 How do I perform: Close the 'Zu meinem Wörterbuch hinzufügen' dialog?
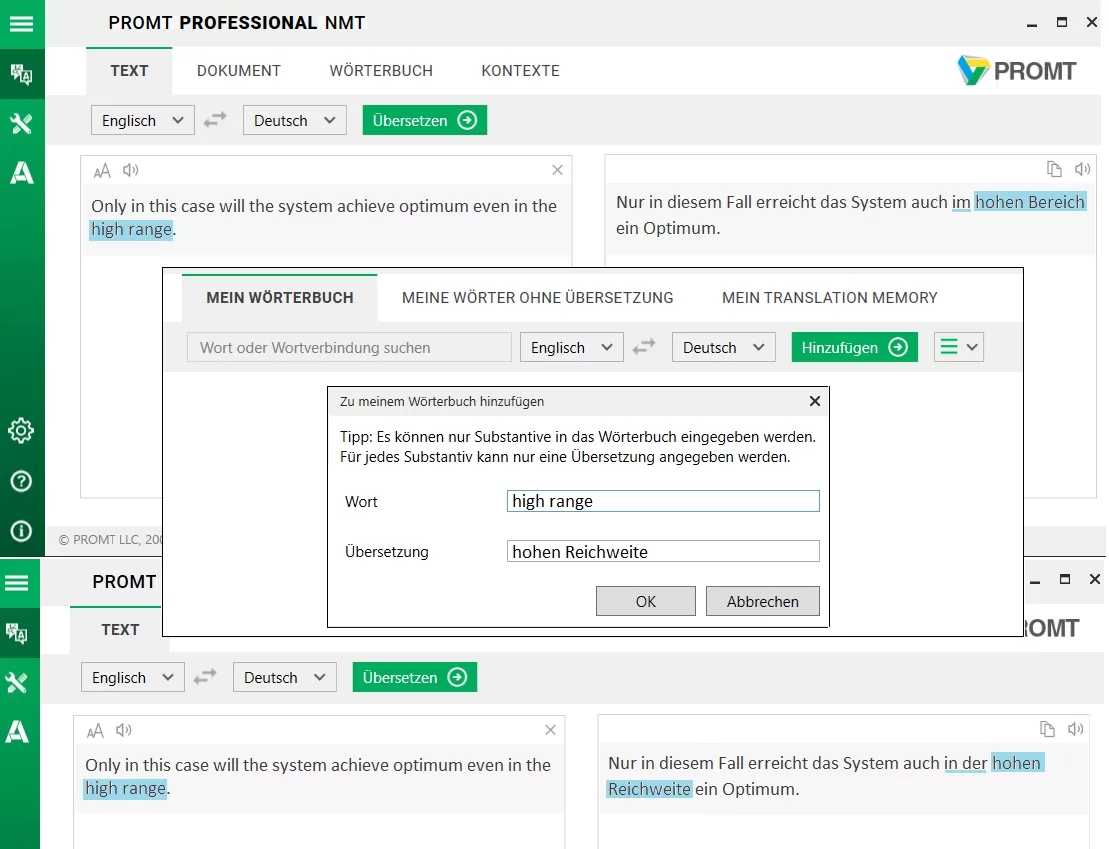click(x=815, y=401)
